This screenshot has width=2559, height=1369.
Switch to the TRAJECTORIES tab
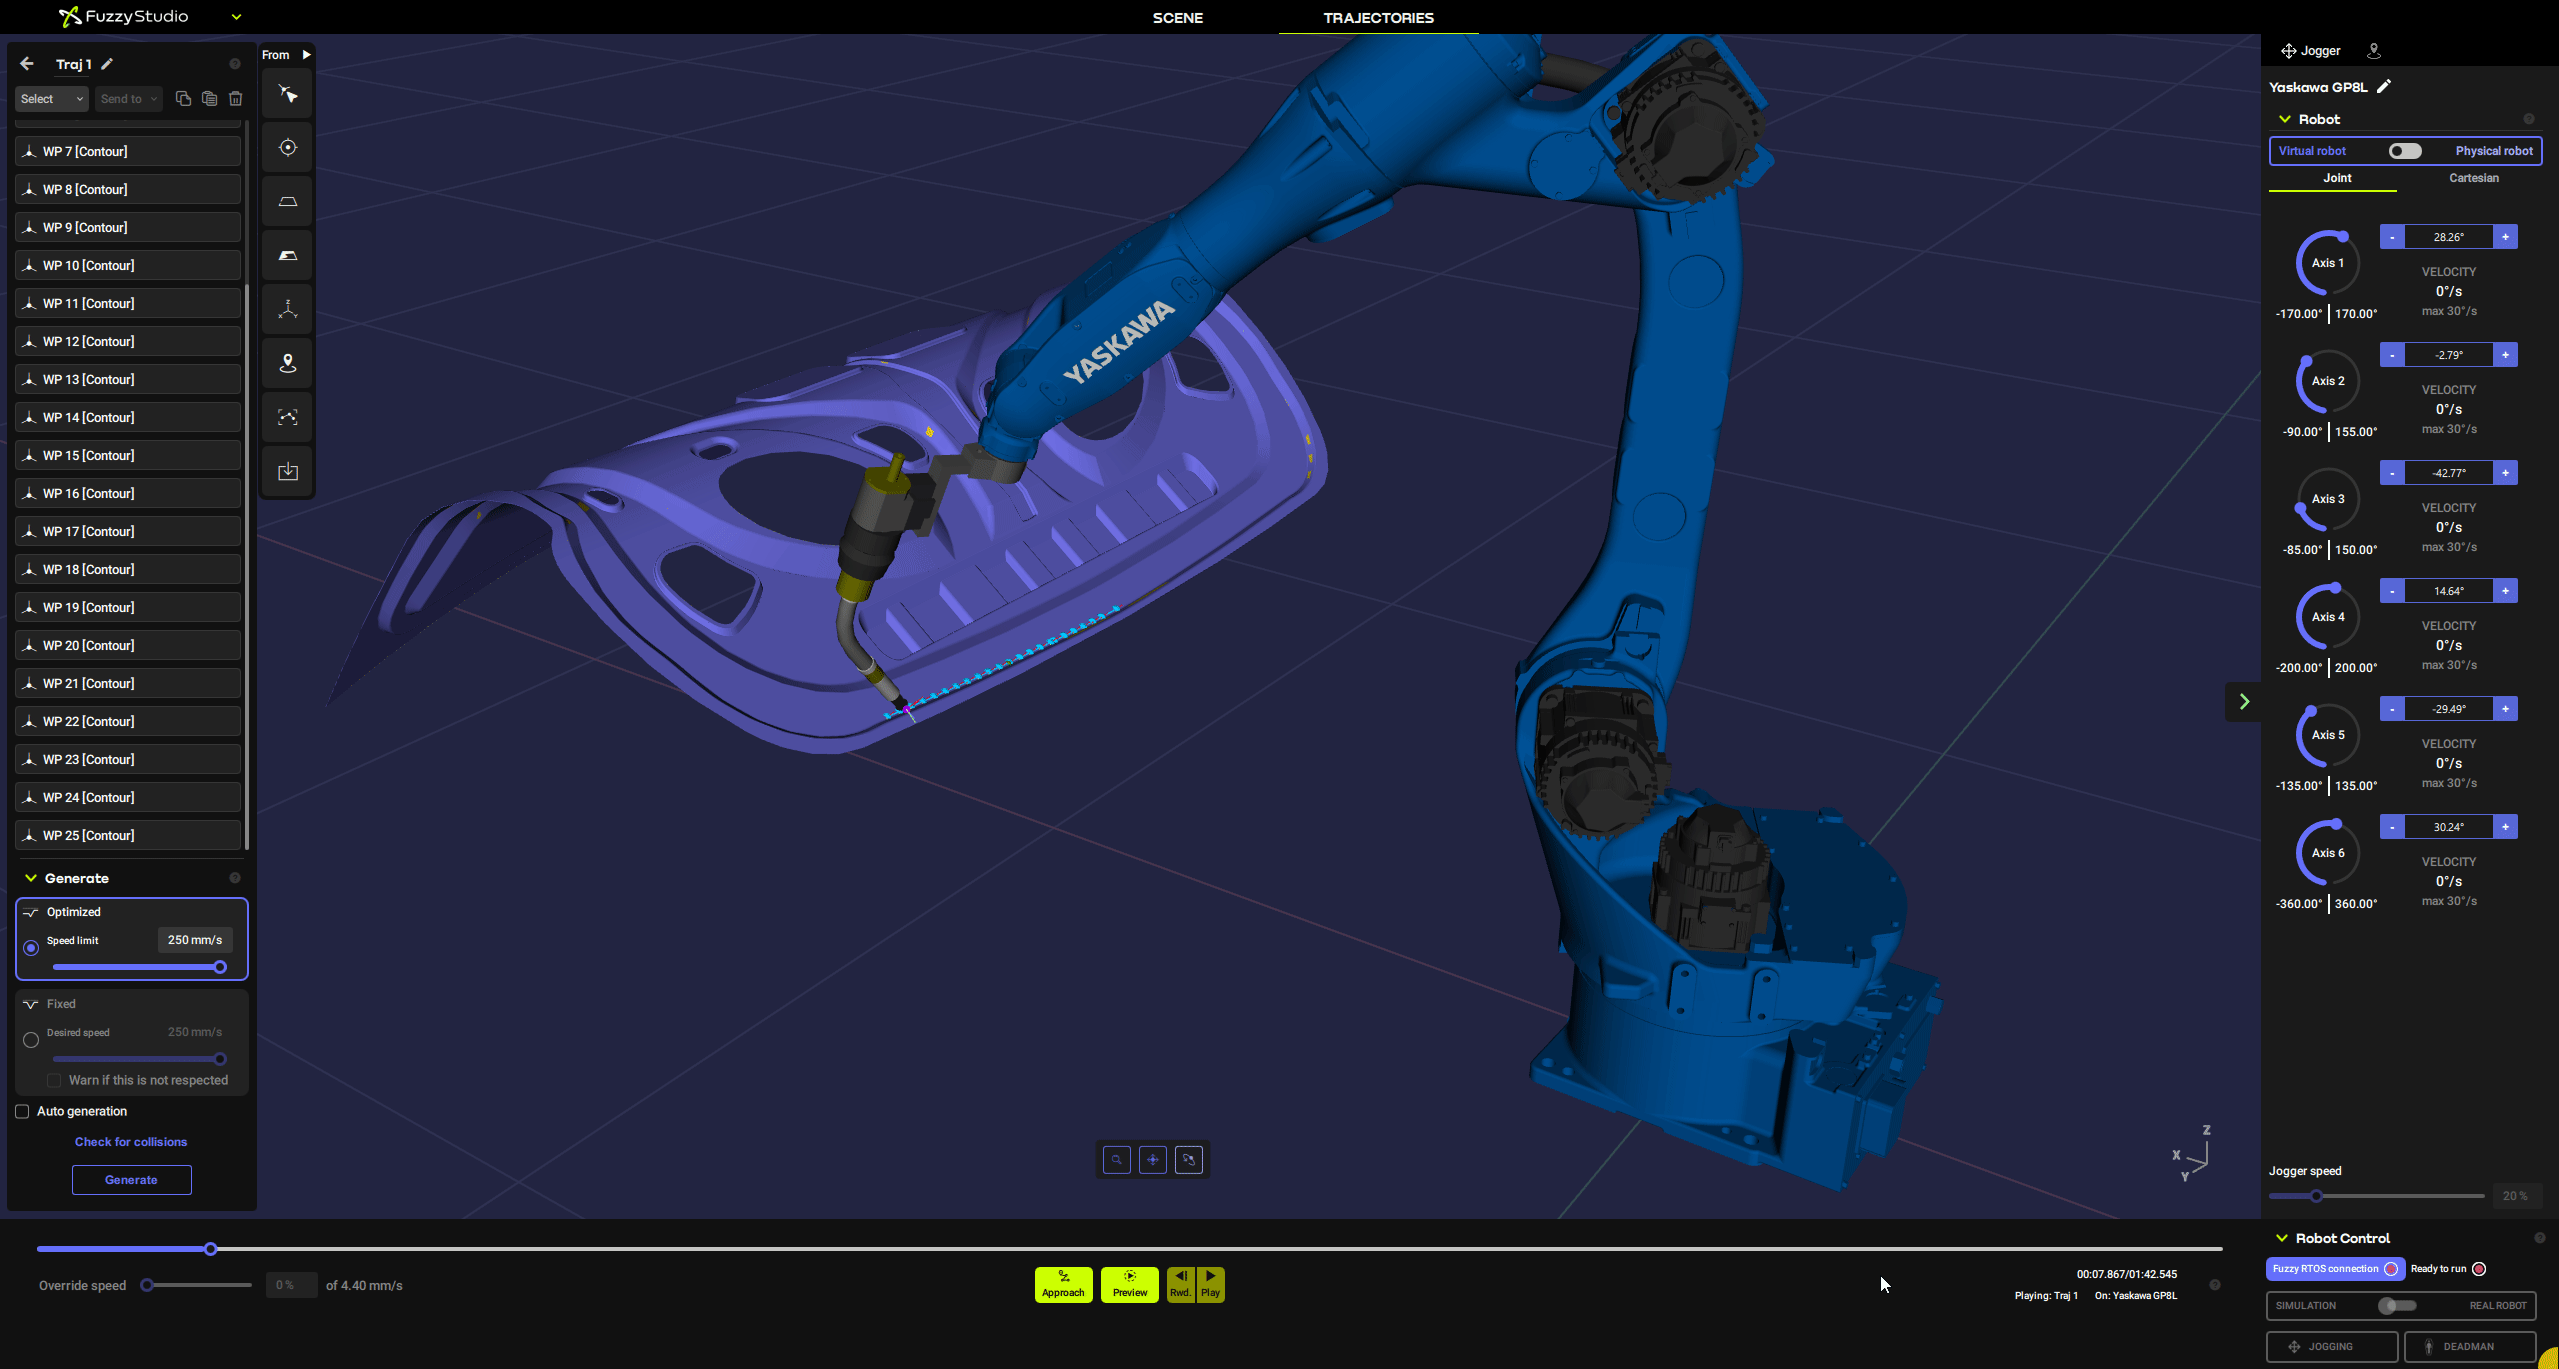pyautogui.click(x=1378, y=18)
